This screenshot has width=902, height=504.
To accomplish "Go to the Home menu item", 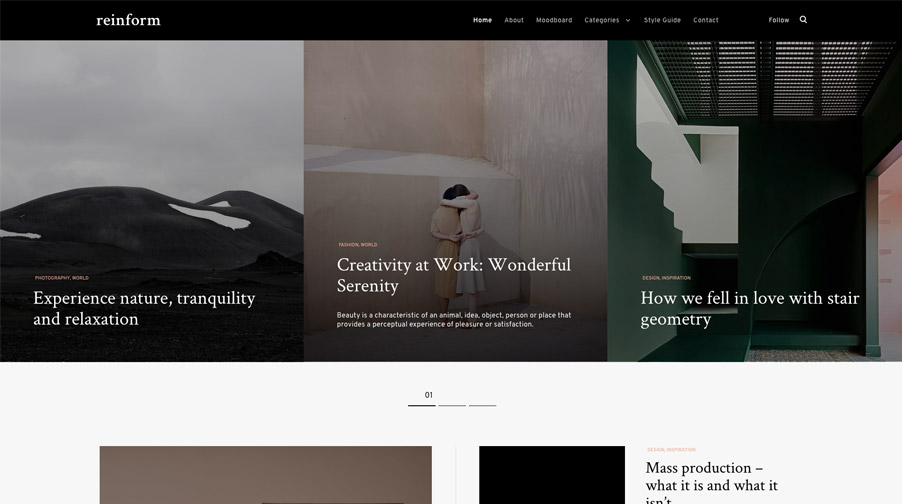I will 482,20.
